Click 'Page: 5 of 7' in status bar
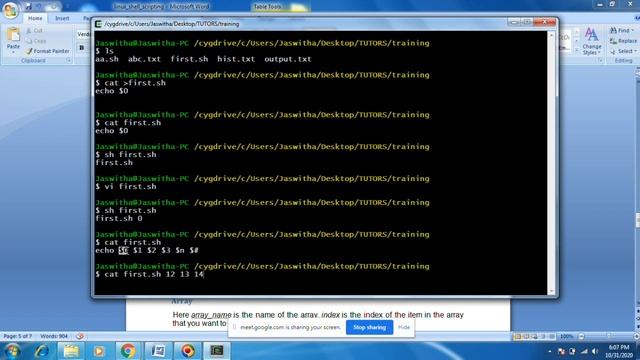Viewport: 640px width, 360px height. pyautogui.click(x=18, y=336)
